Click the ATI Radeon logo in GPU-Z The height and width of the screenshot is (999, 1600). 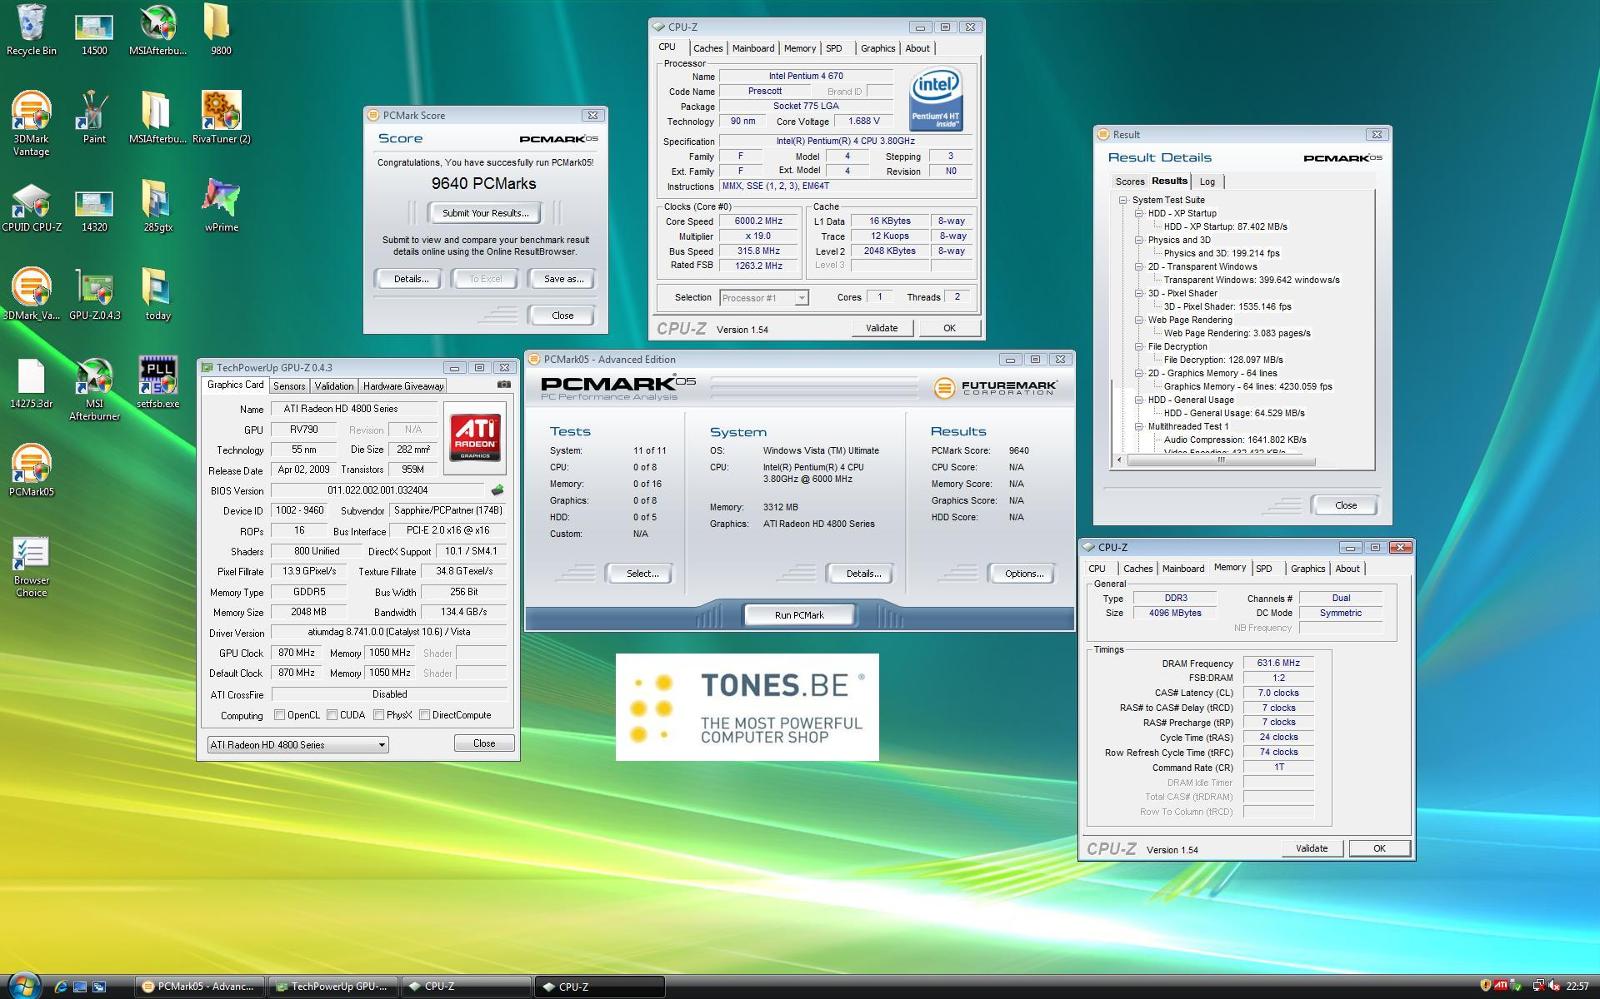[475, 436]
